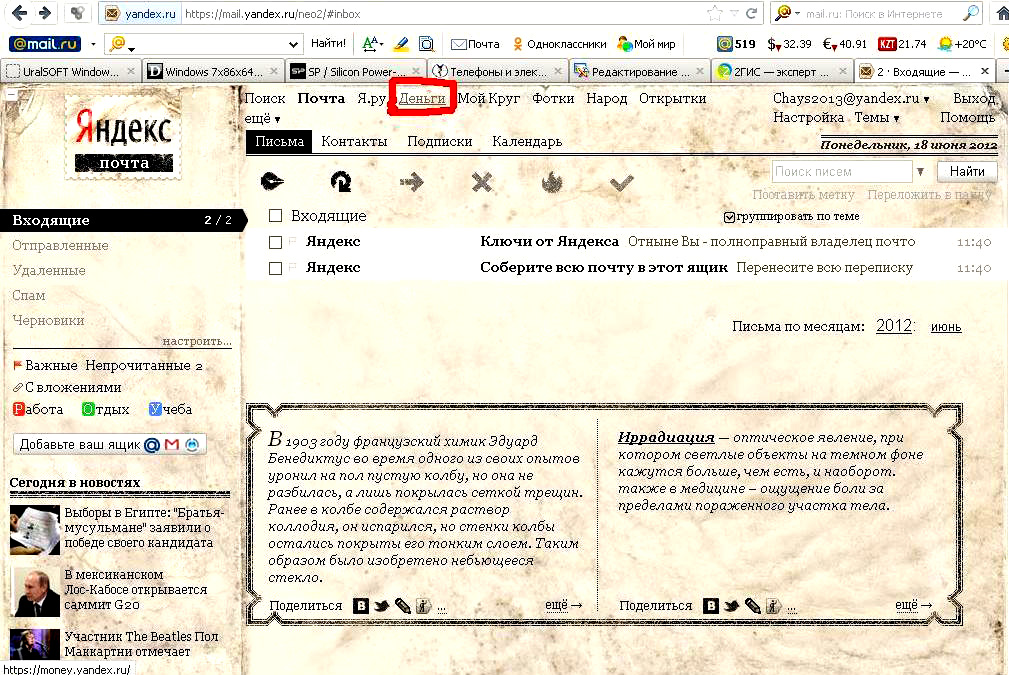The image size is (1009, 675).
Task: Open Мой мир from the mail.ru toolbar
Action: click(646, 44)
